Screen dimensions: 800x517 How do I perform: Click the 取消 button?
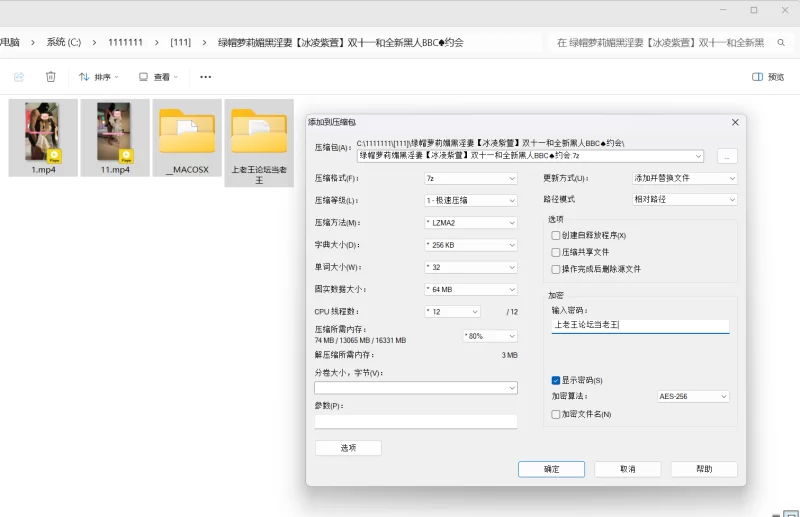pyautogui.click(x=627, y=469)
